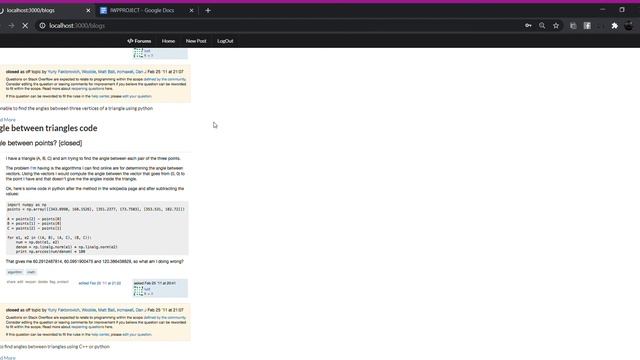
Task: Minimize the browser window
Action: pyautogui.click(x=603, y=9)
